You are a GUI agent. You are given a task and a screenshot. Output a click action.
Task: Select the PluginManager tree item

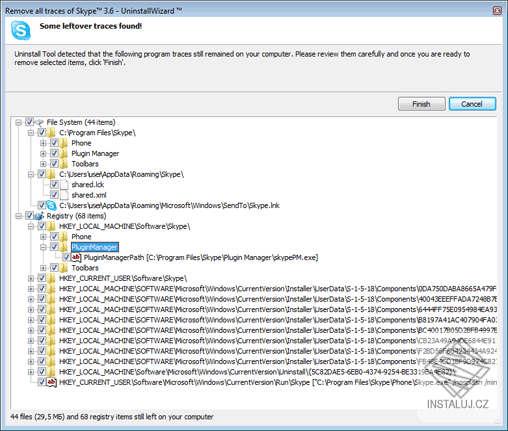[95, 247]
